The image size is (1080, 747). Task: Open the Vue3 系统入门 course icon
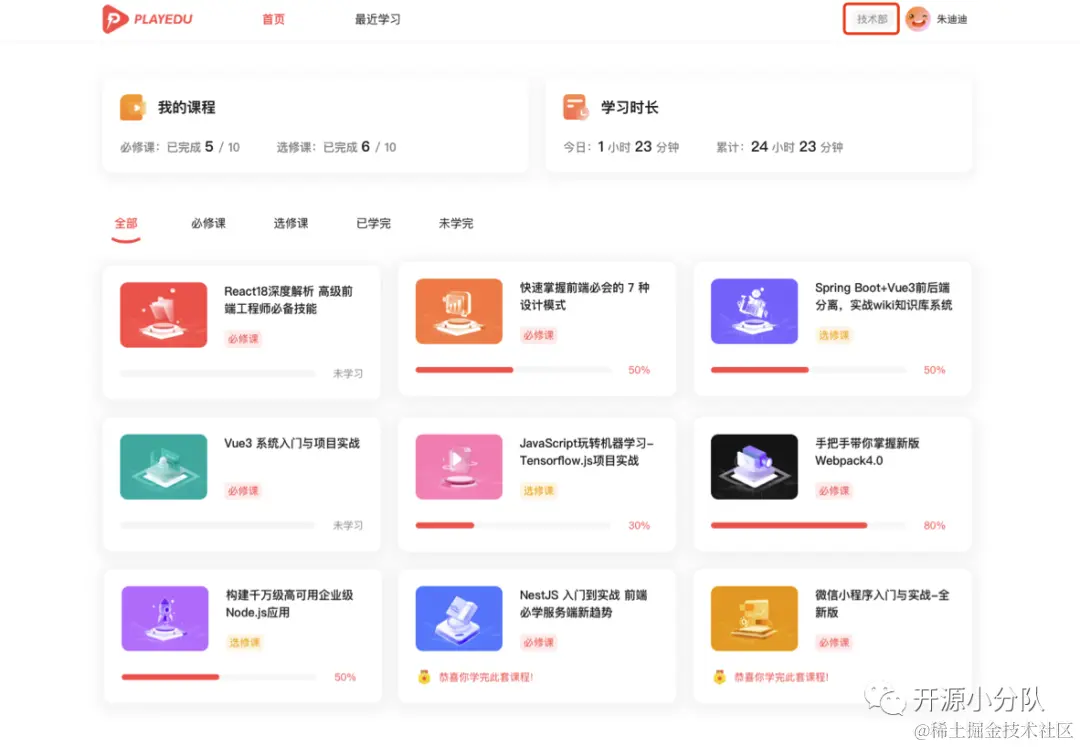163,466
